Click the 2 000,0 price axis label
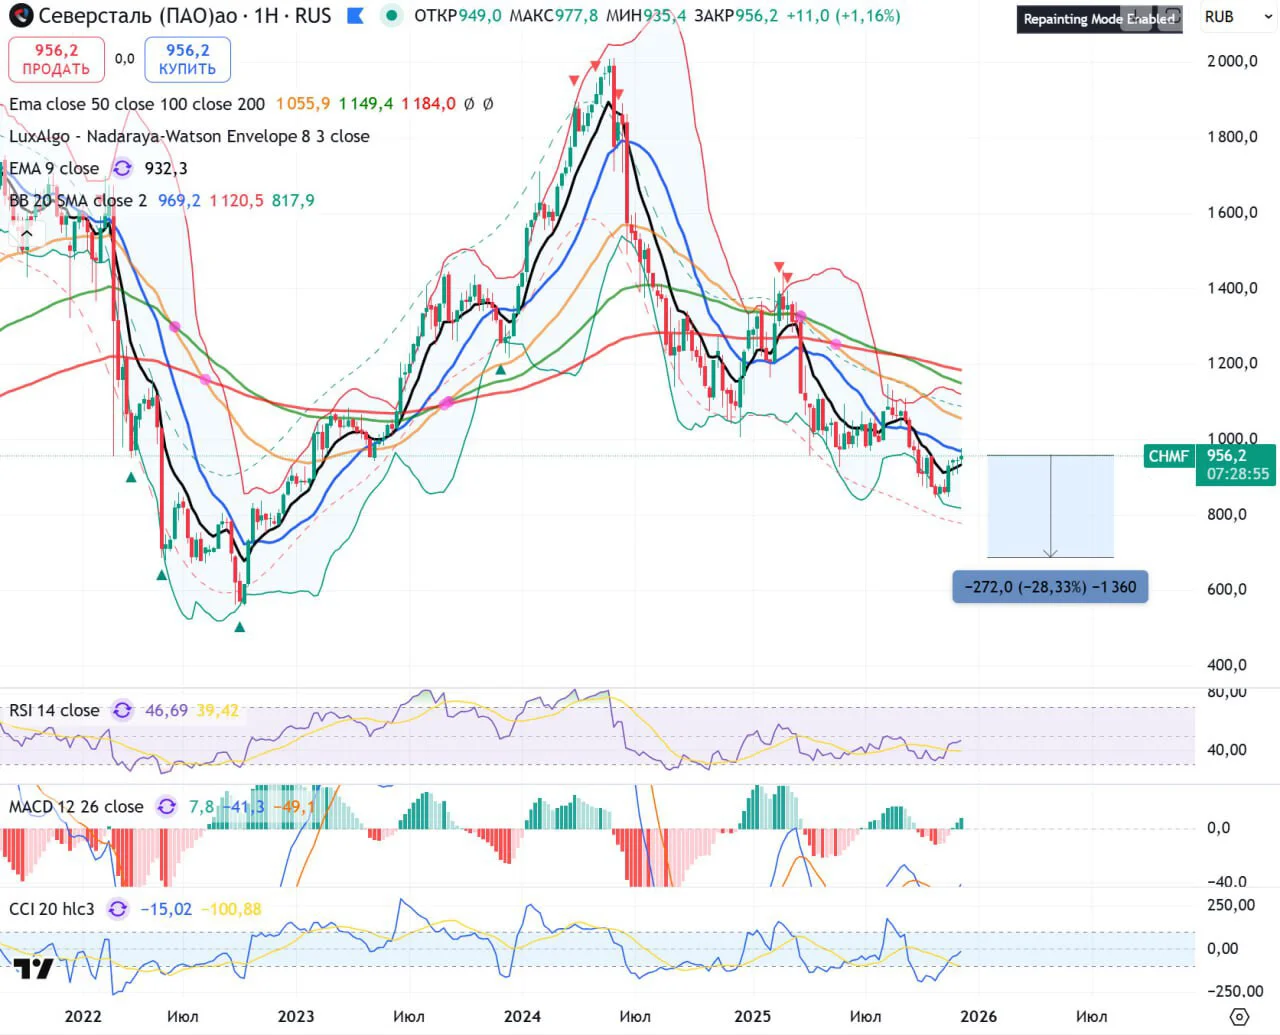 [x=1232, y=61]
